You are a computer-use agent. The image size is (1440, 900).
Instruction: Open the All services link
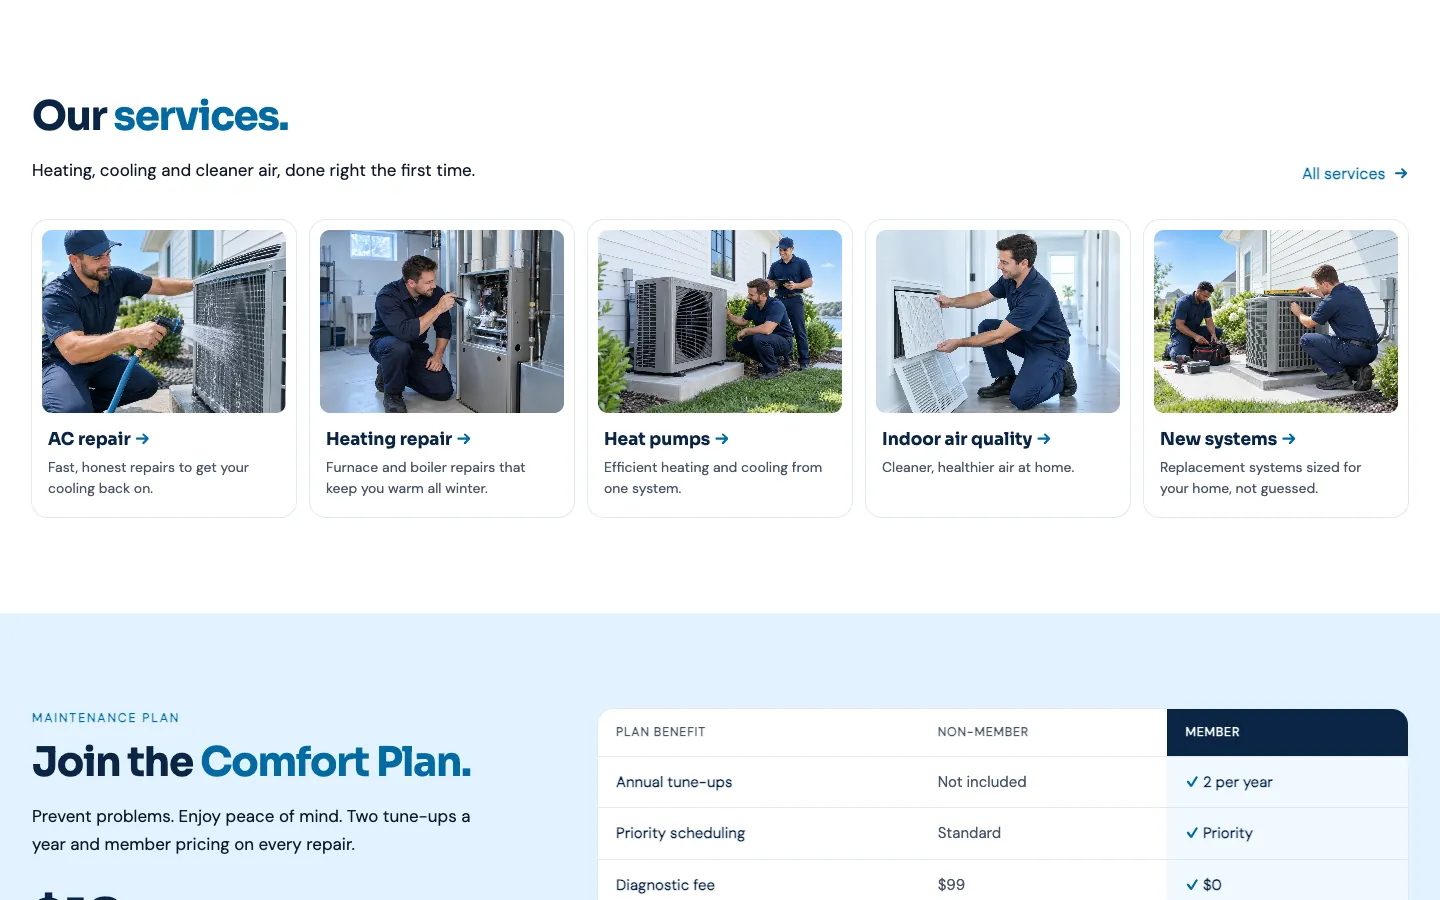tap(1354, 174)
